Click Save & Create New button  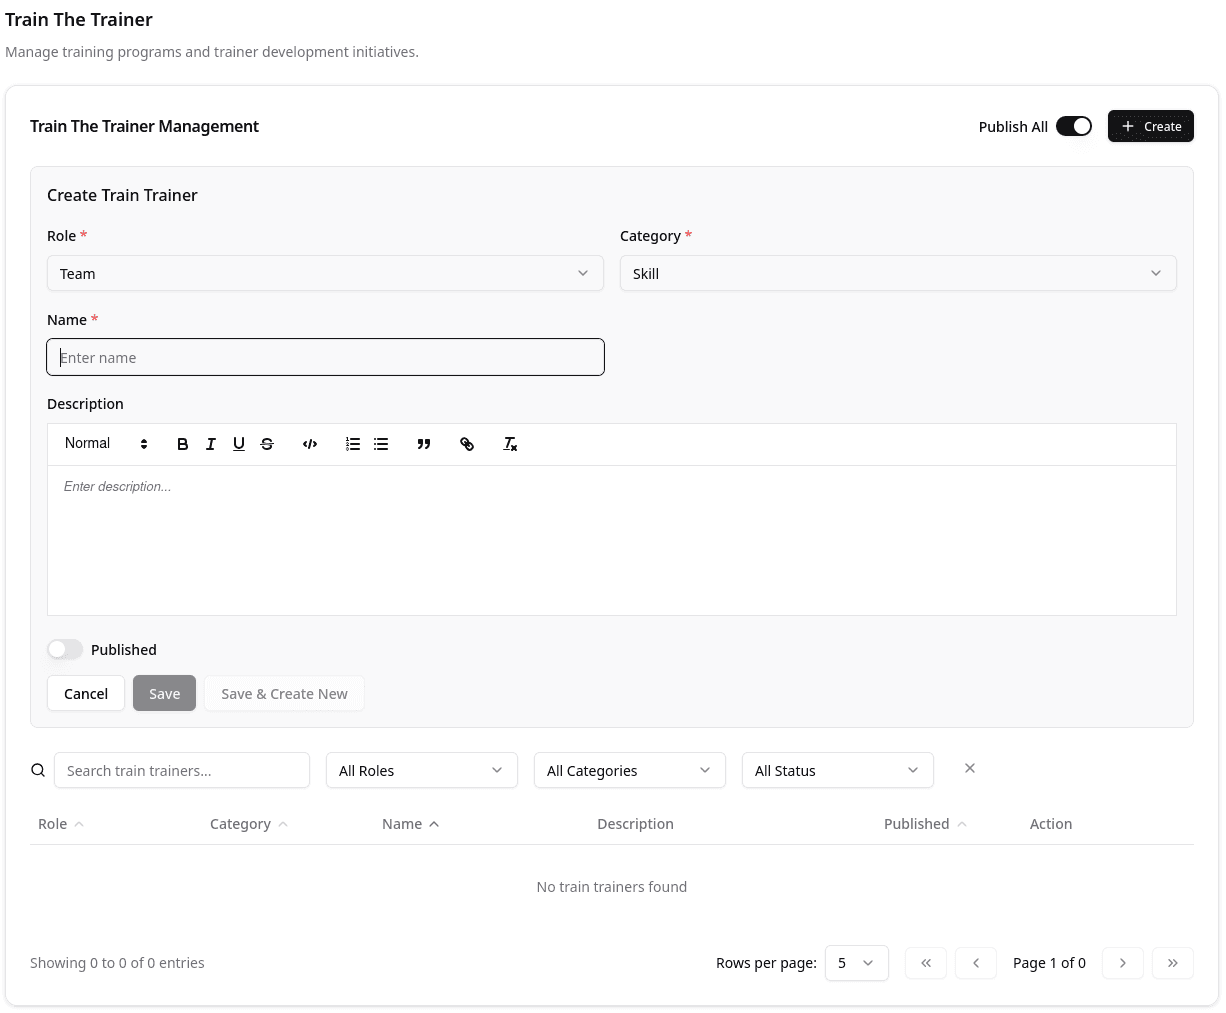(284, 693)
